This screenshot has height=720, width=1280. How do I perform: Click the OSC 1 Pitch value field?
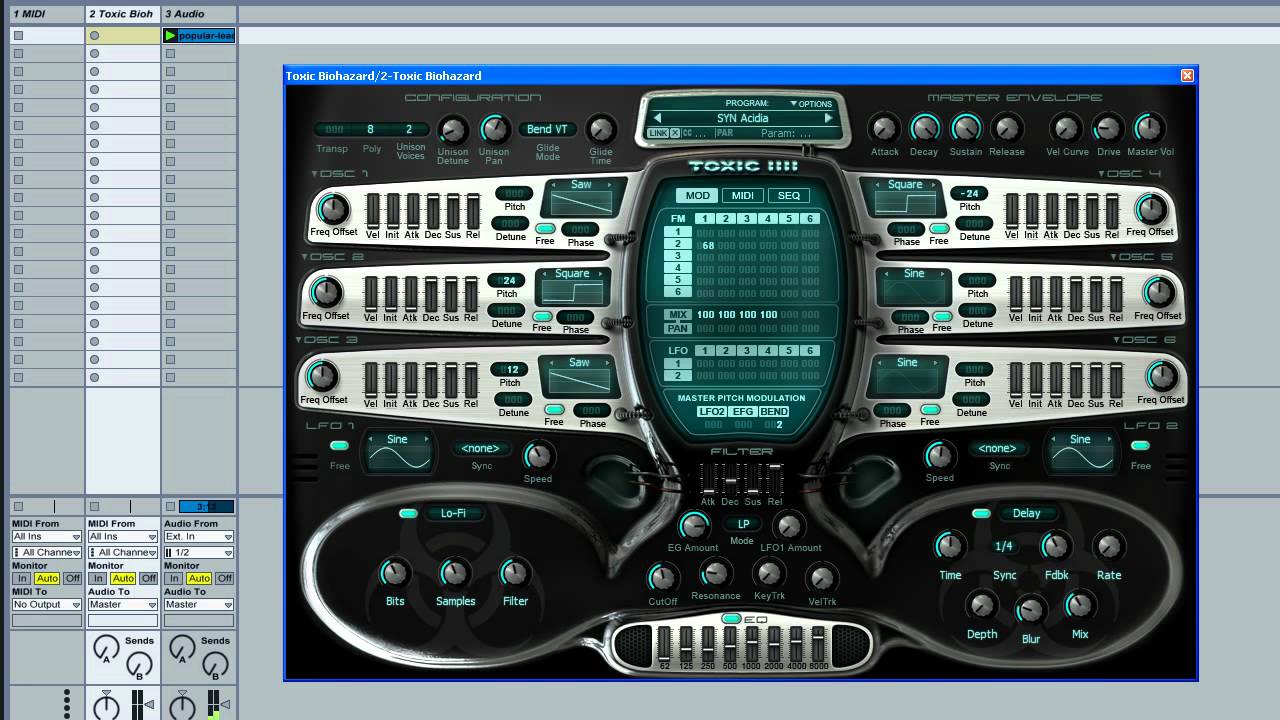click(515, 194)
